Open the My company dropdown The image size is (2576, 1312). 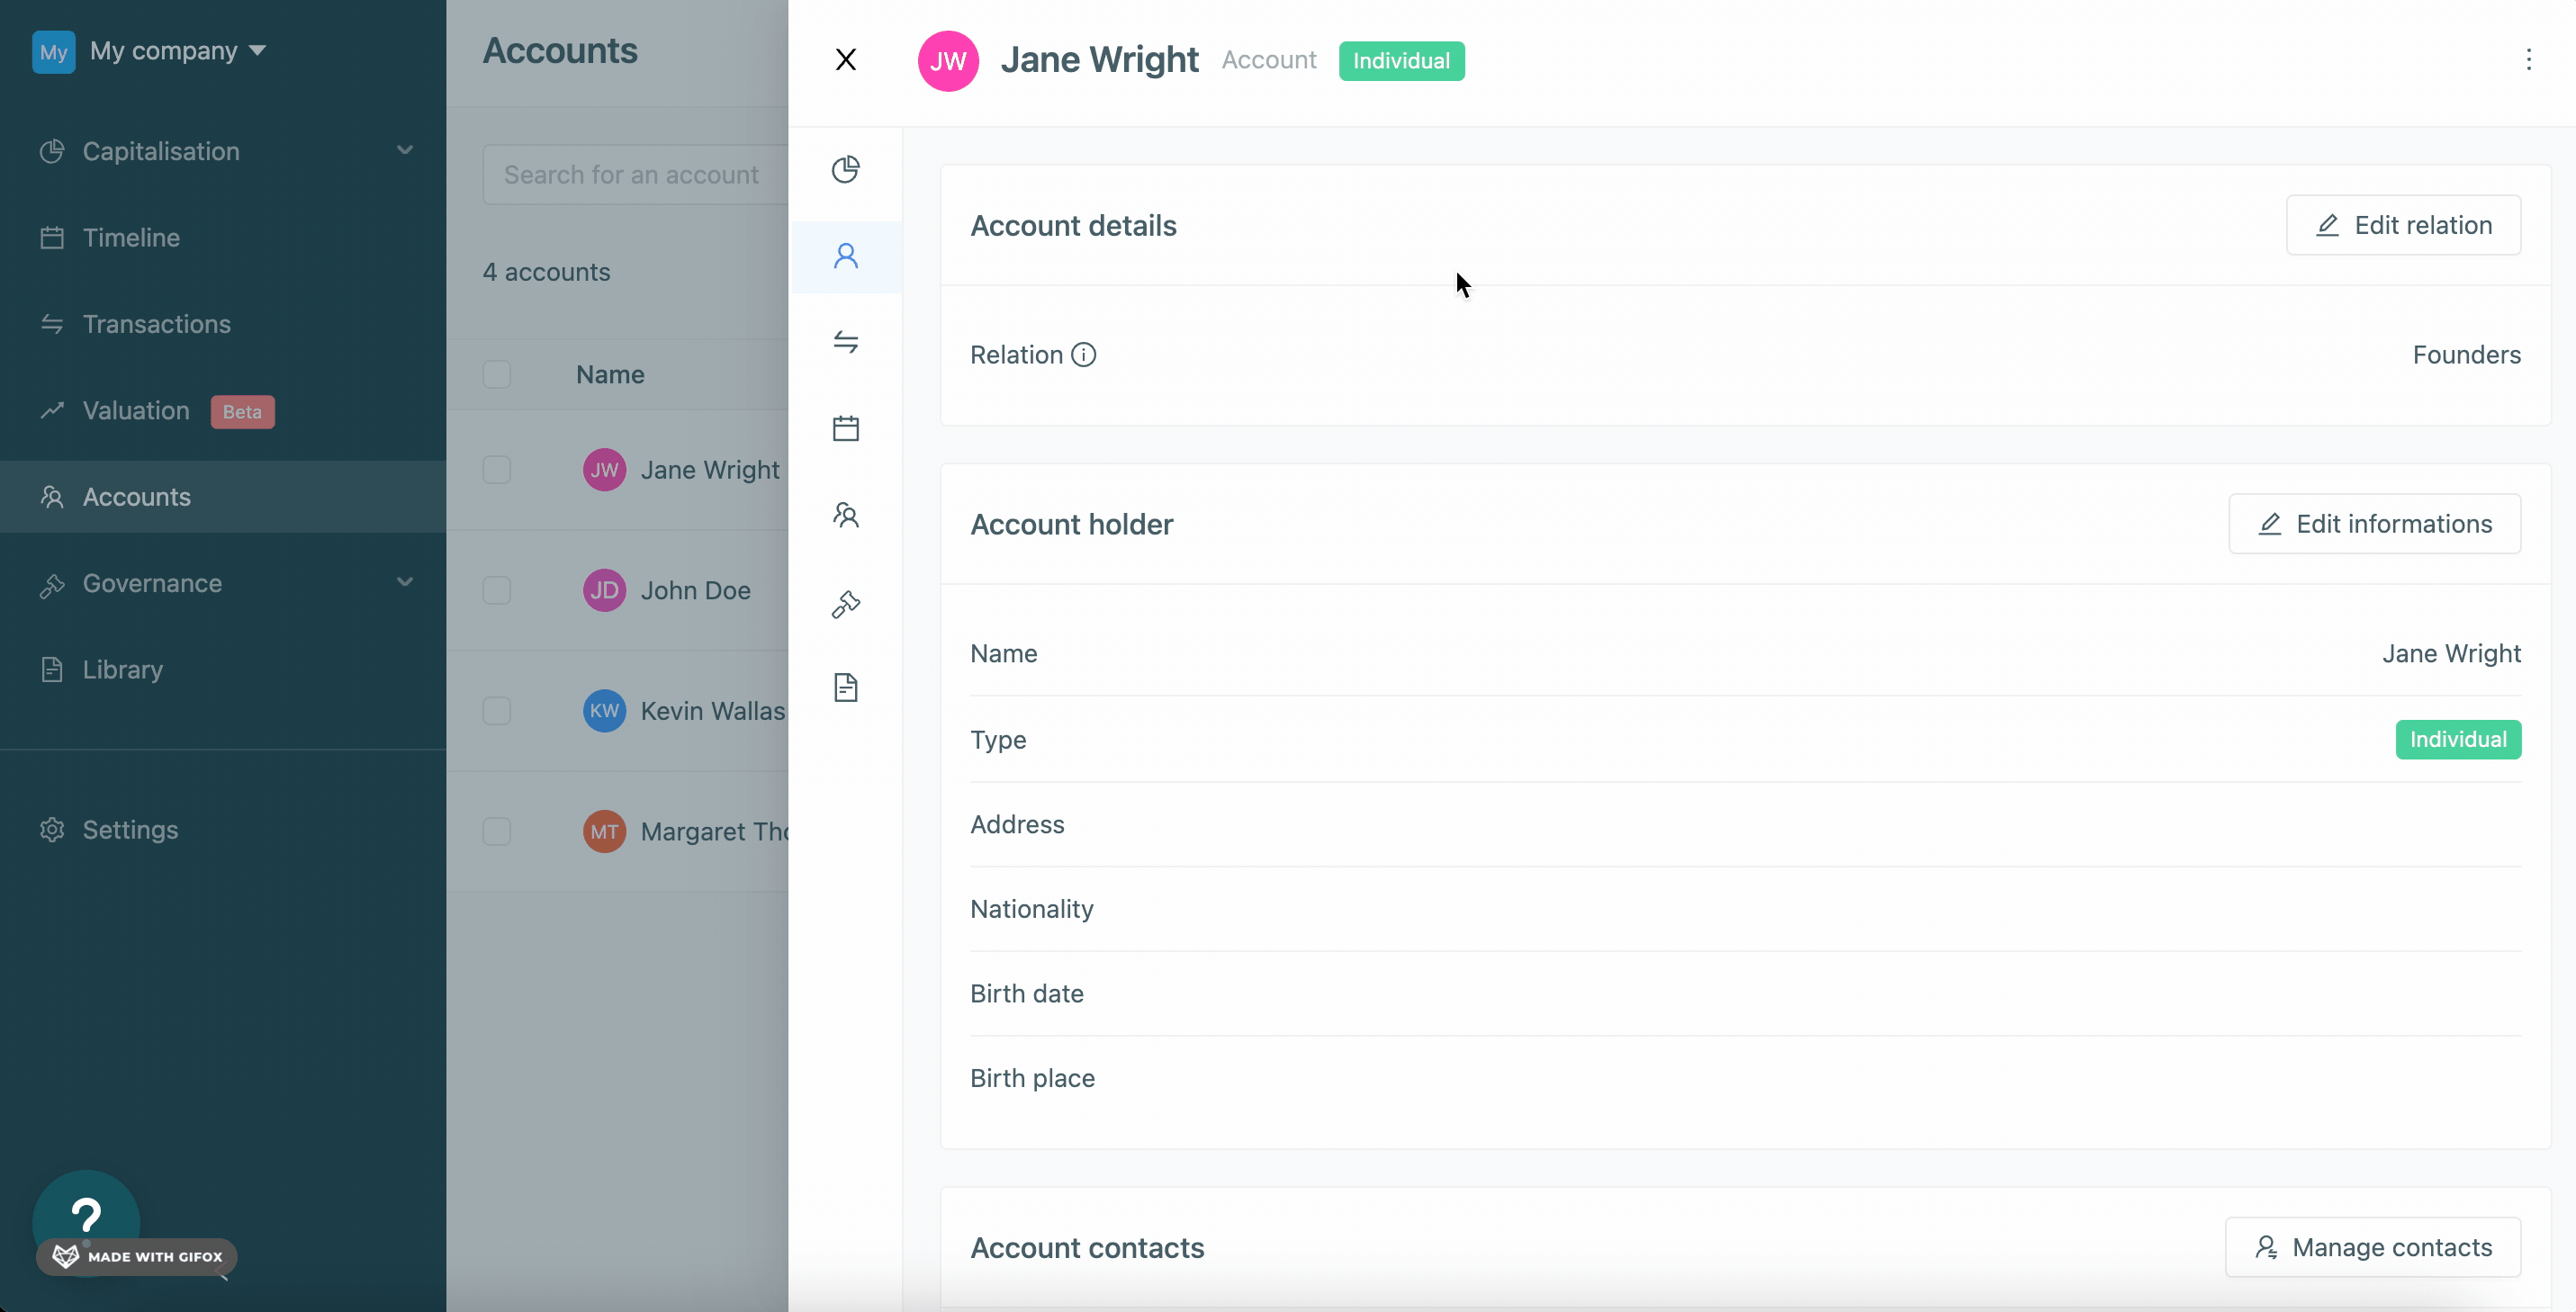[x=177, y=51]
